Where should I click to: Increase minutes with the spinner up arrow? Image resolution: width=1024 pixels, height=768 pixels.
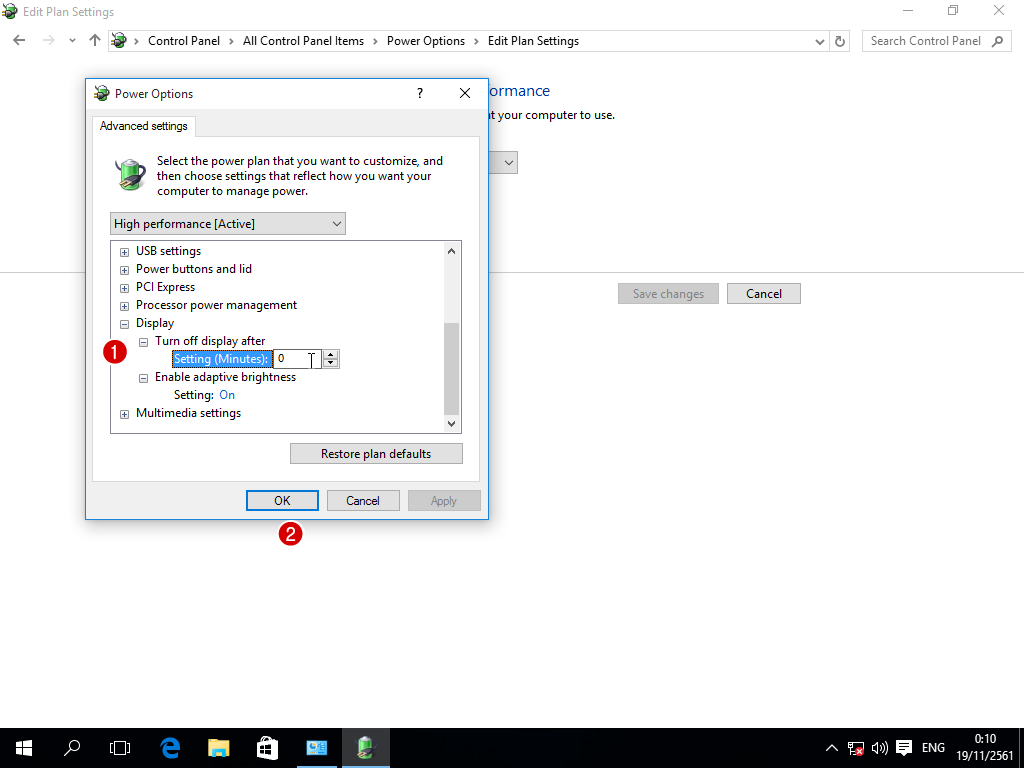[331, 354]
